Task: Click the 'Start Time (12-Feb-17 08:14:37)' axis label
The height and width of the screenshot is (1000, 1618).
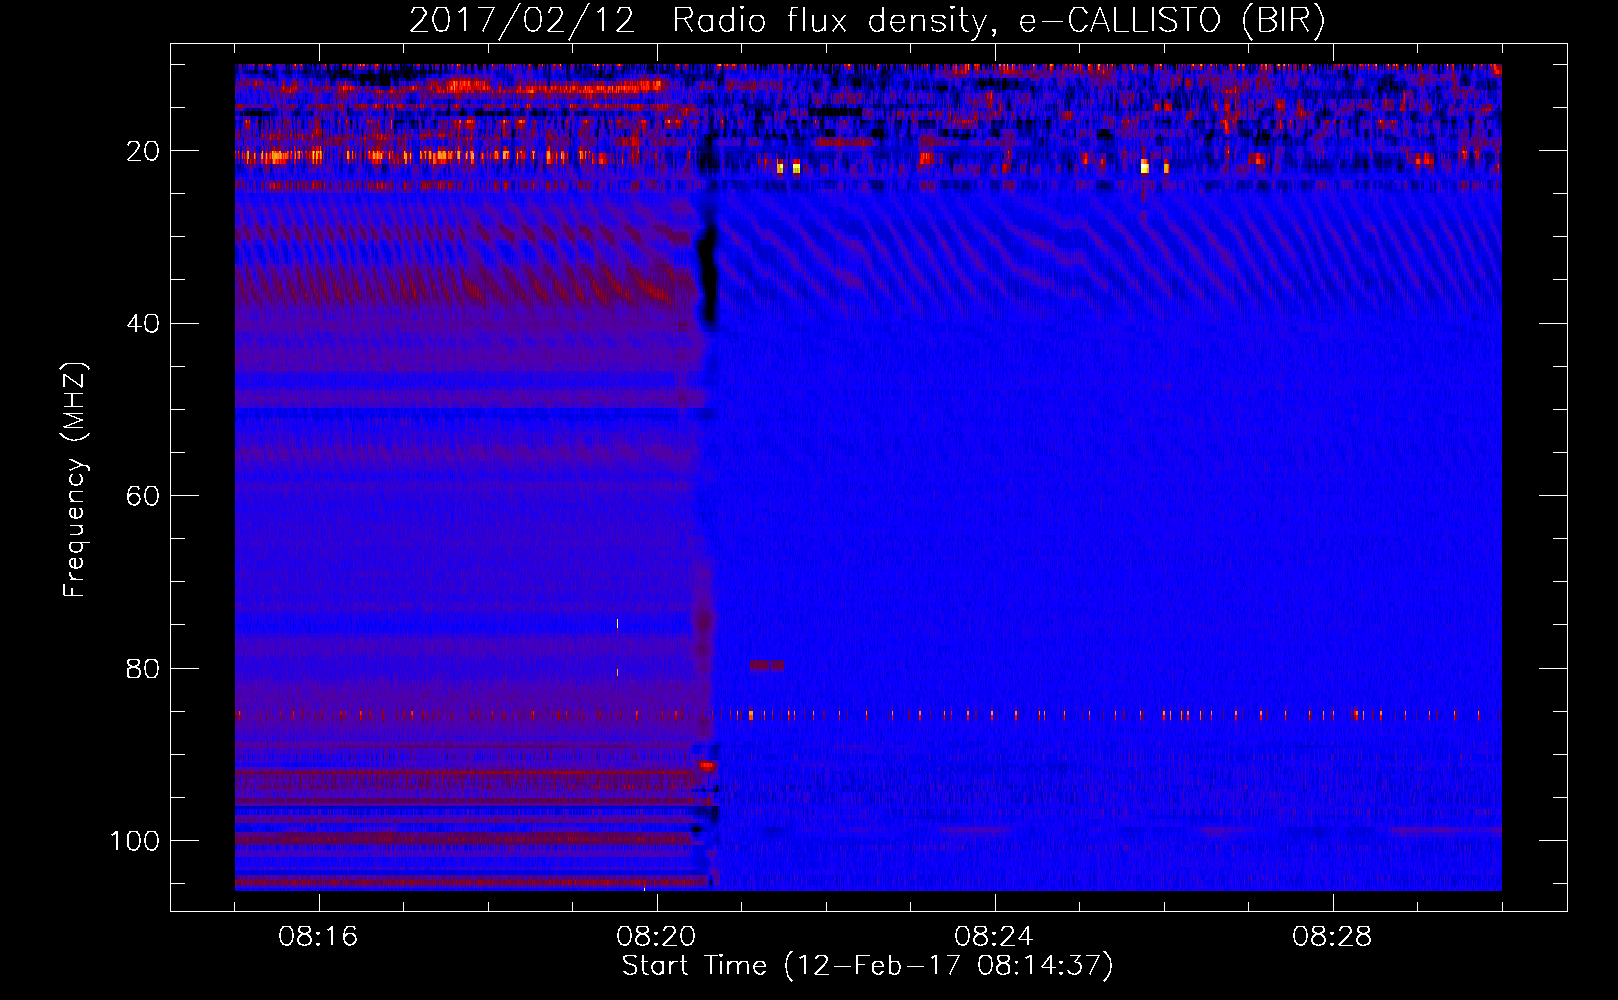Action: pos(867,966)
